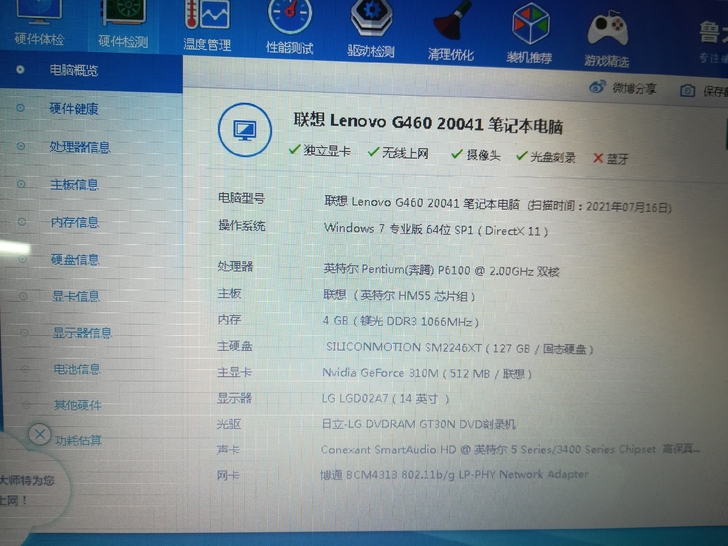Click the computer monitor icon beside the title
The width and height of the screenshot is (728, 546).
pos(245,130)
